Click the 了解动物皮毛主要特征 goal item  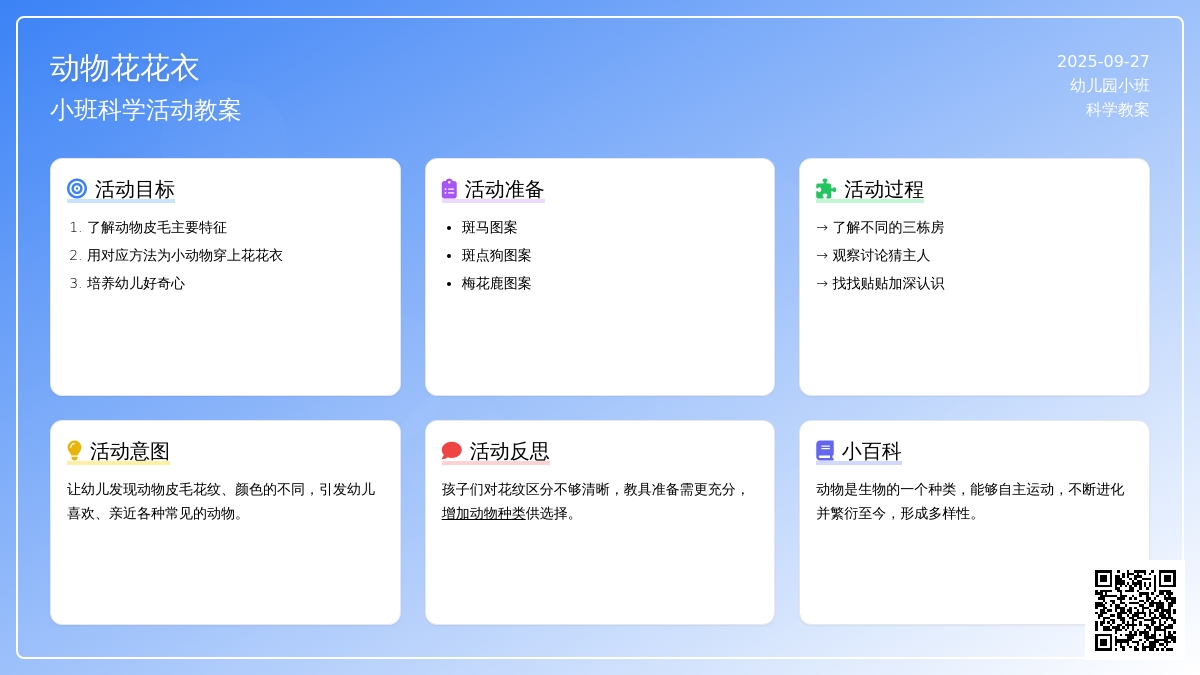click(156, 227)
